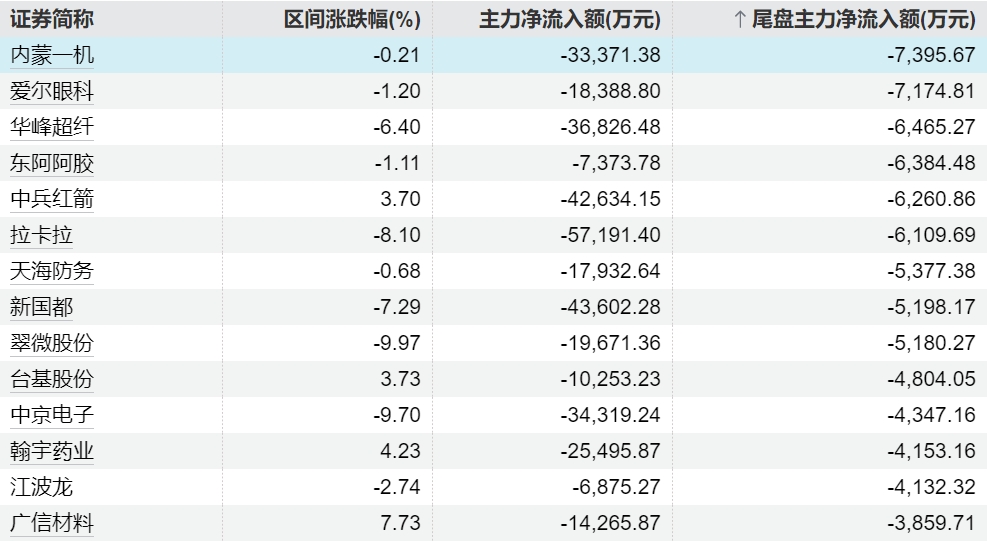Sort by 区间涨跌幅(%) column header
Viewport: 987px width, 541px height.
pyautogui.click(x=352, y=20)
